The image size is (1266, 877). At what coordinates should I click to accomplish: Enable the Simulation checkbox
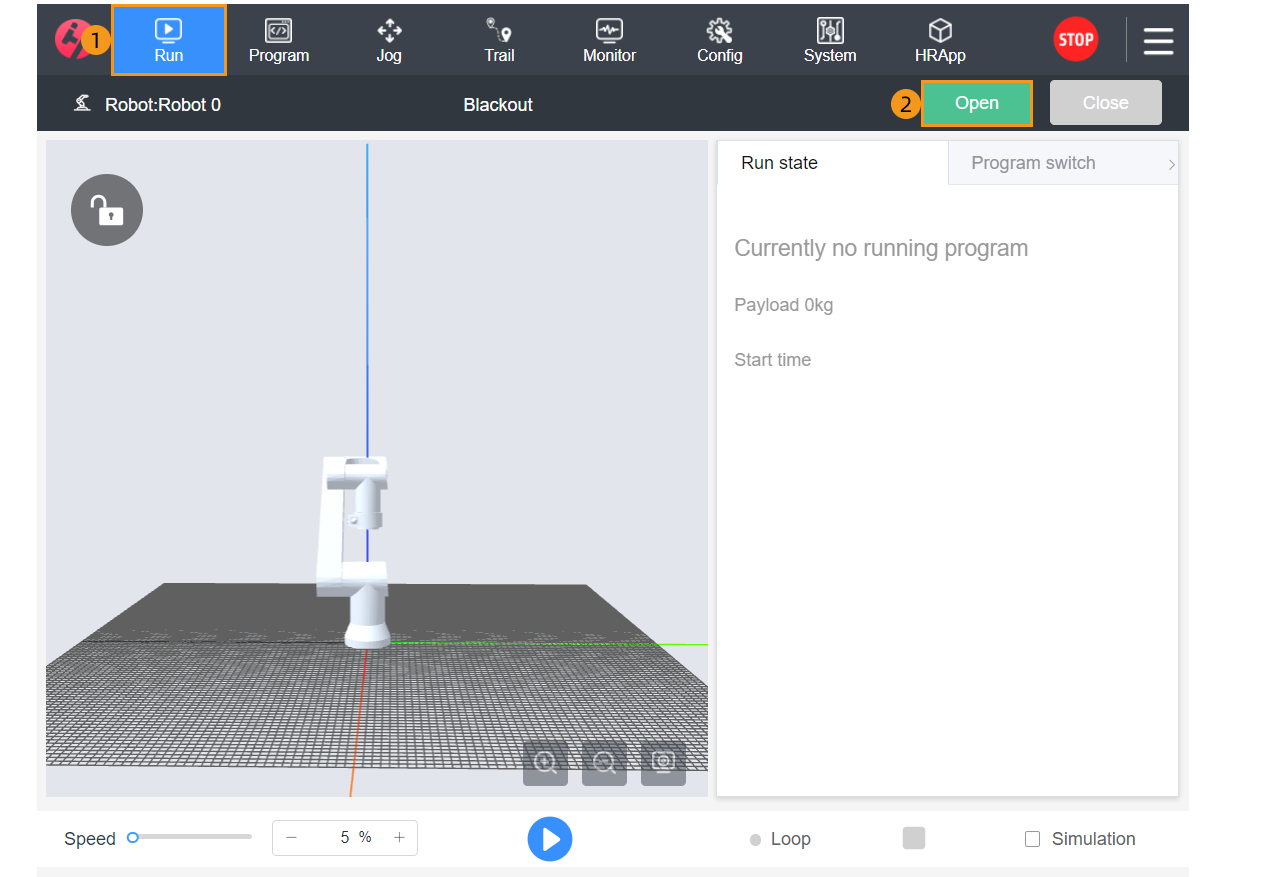click(1033, 839)
